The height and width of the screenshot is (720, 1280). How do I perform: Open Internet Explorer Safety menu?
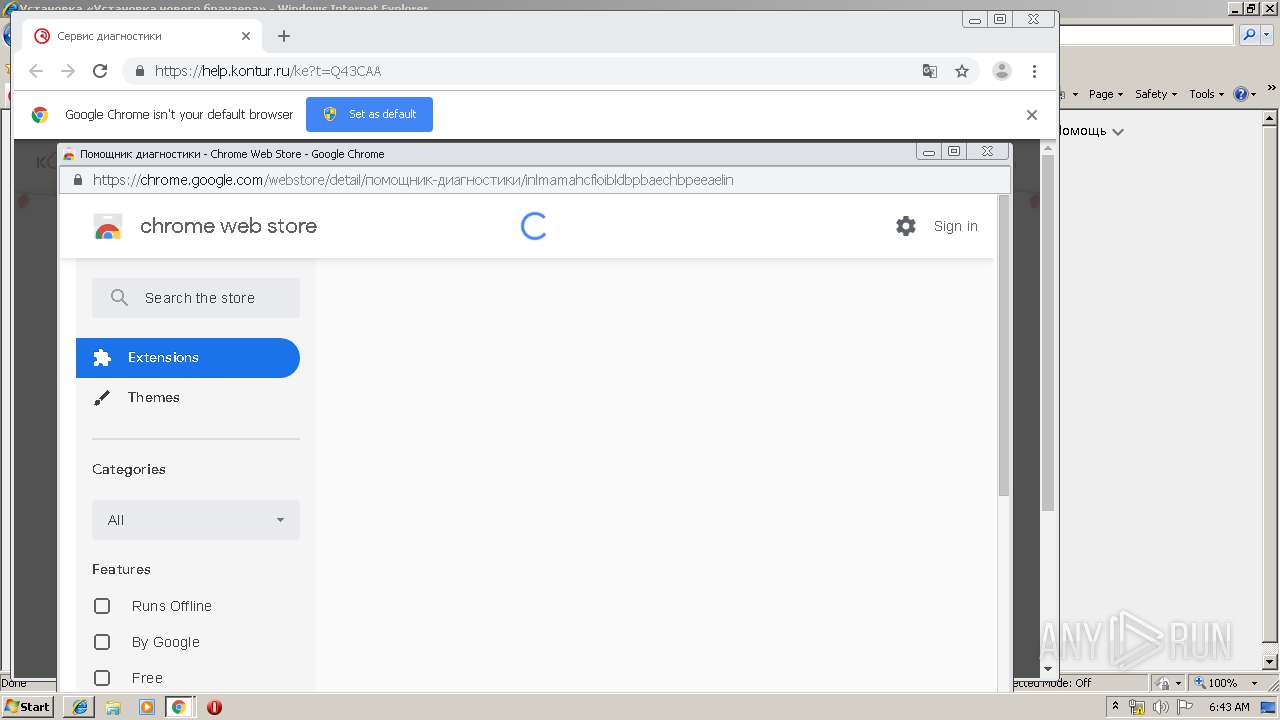click(1156, 94)
